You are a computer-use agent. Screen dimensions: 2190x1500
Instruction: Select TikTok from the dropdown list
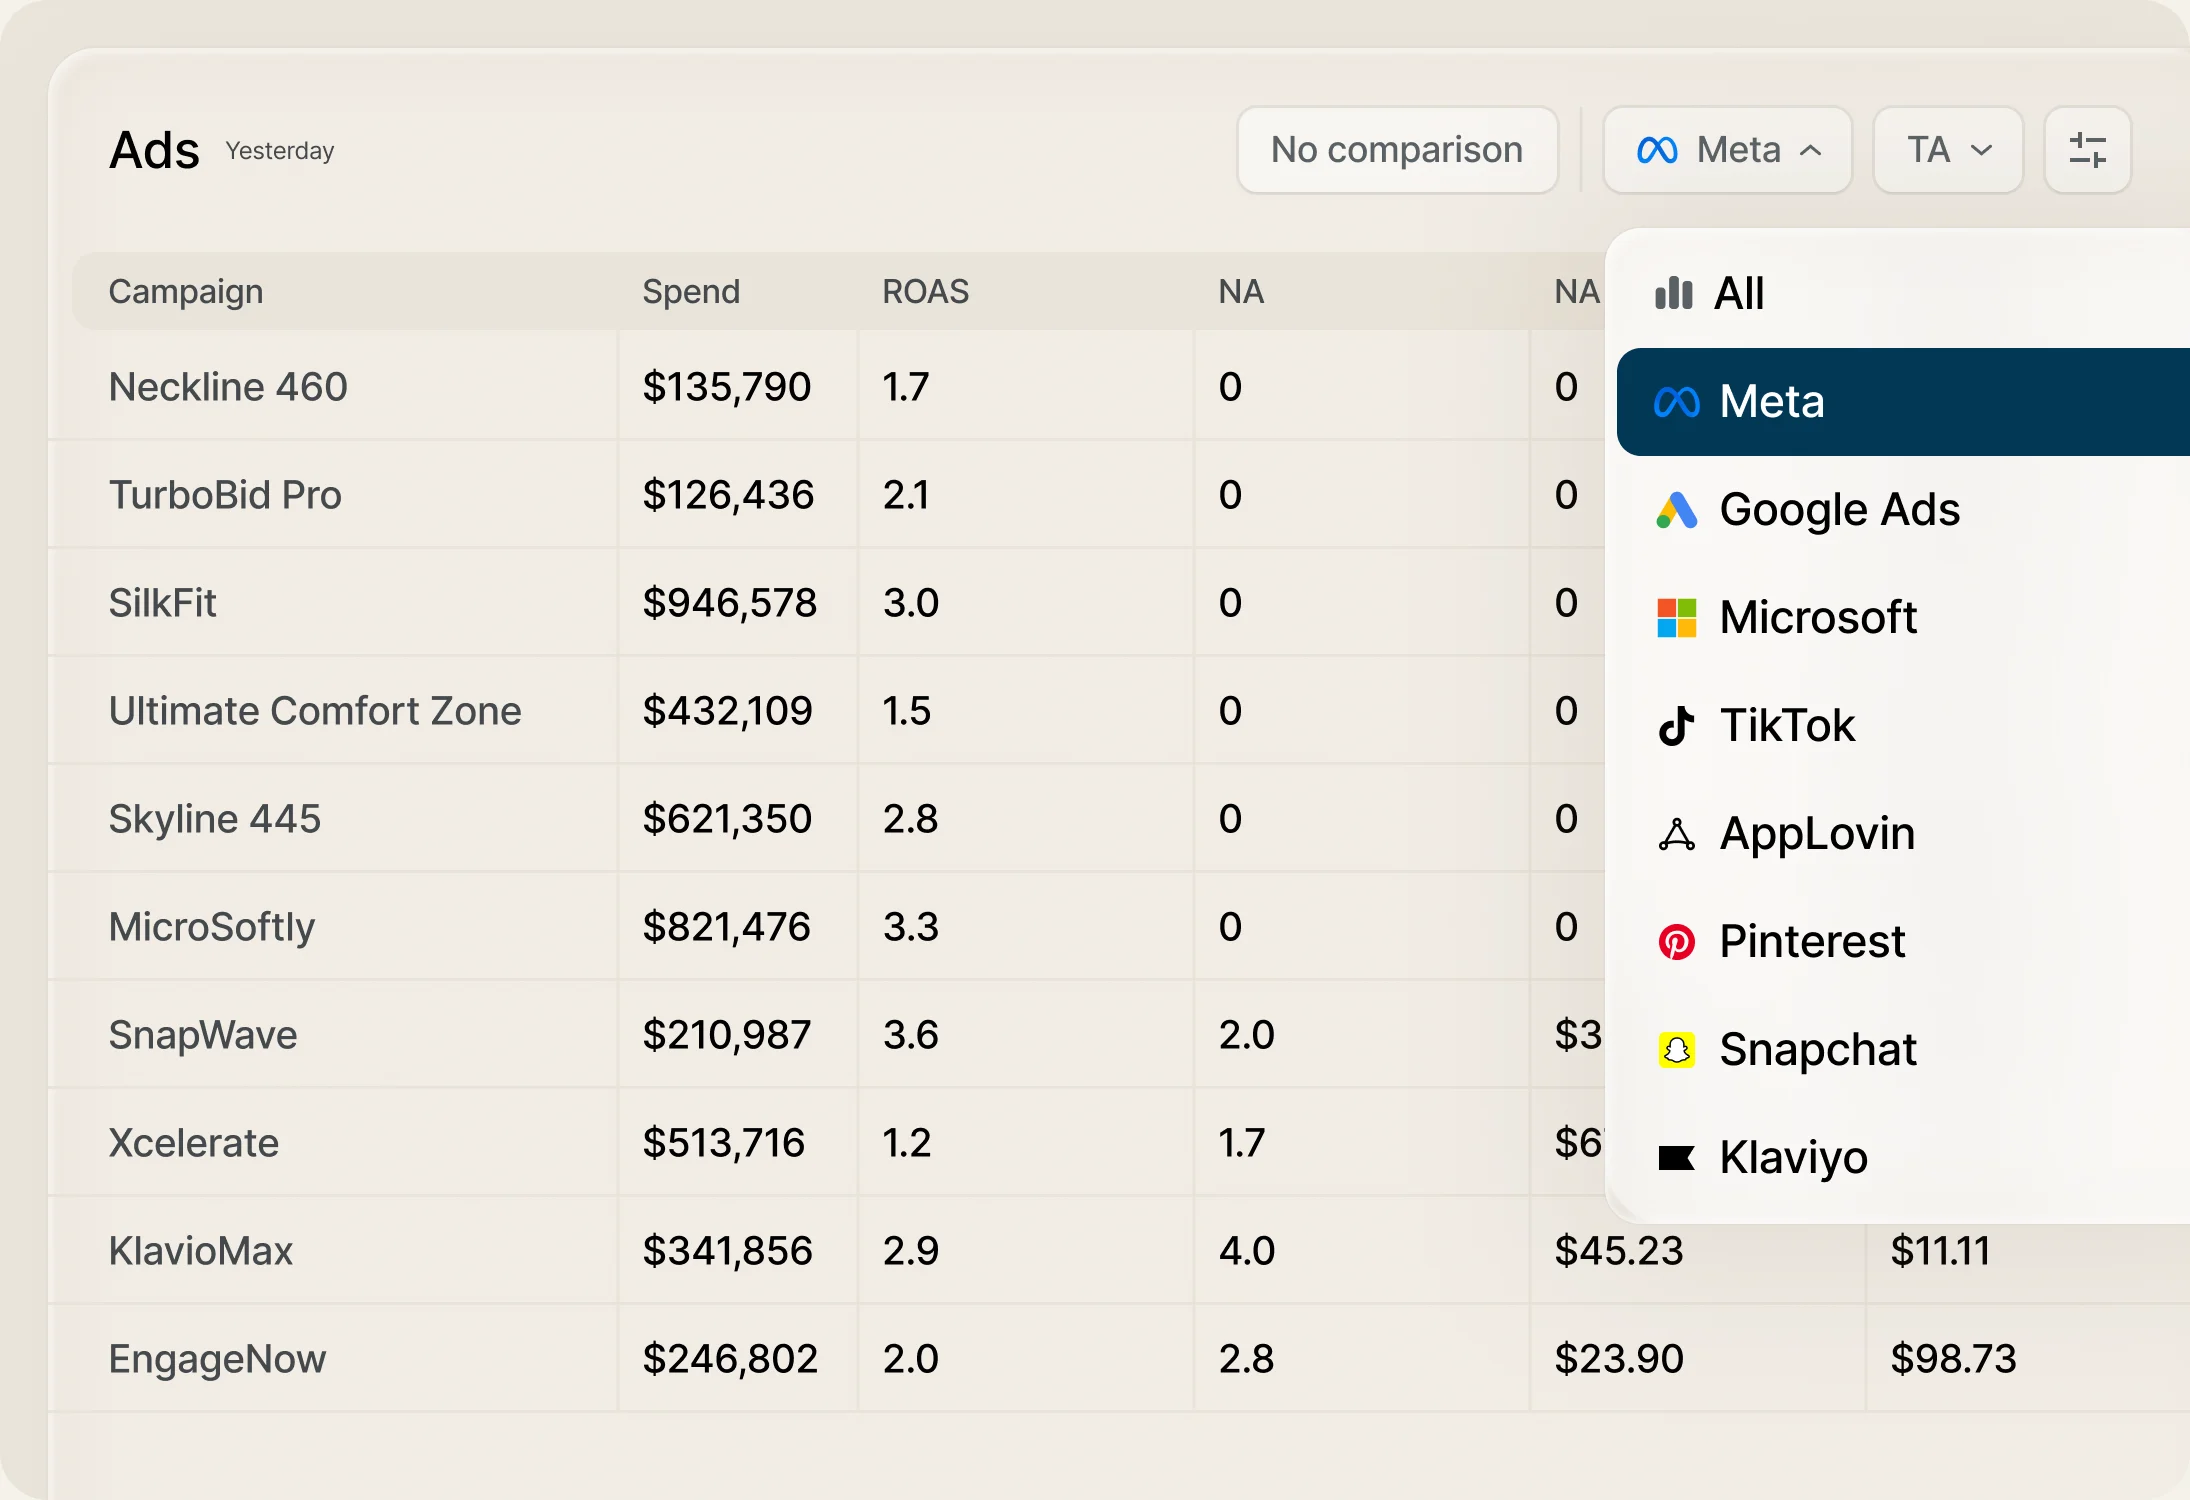tap(1903, 726)
